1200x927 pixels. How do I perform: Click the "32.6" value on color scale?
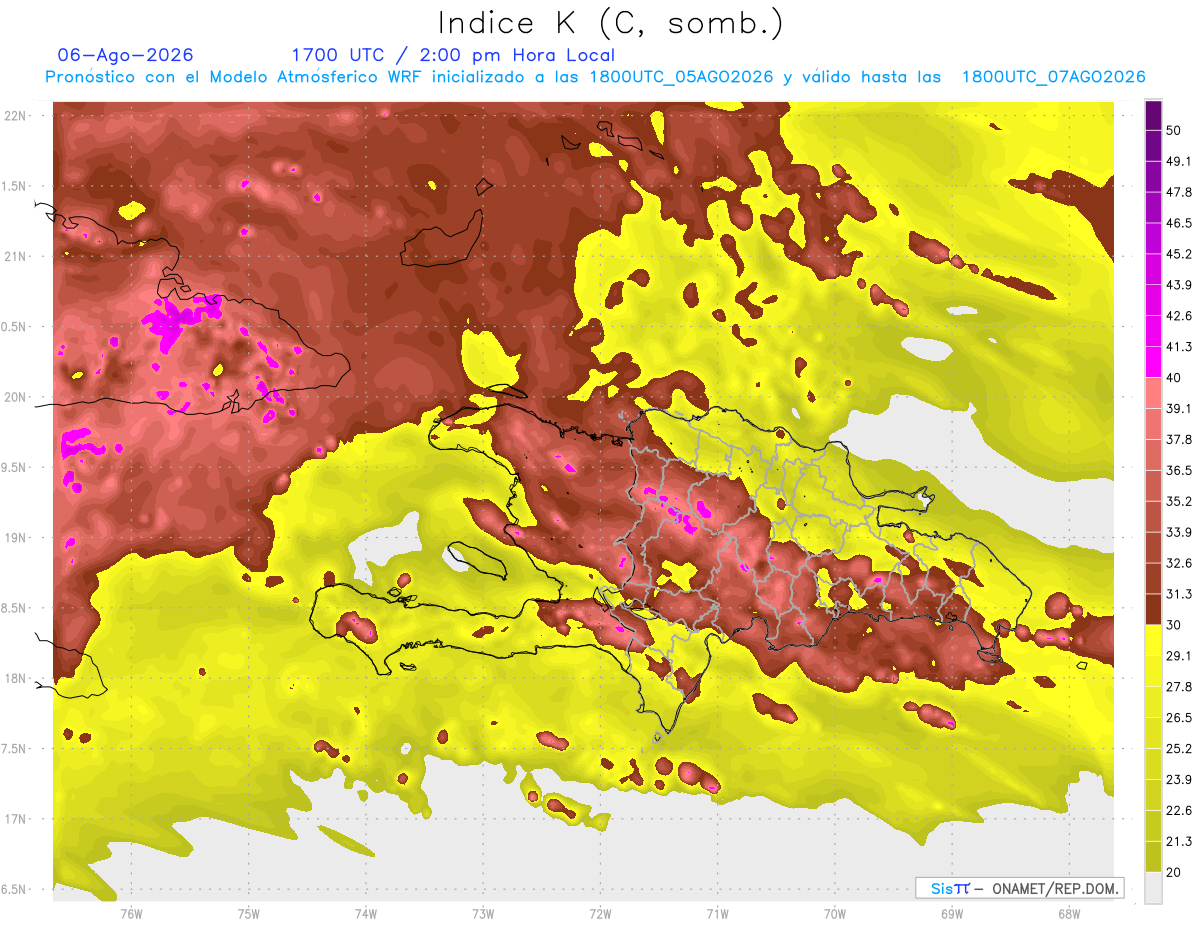[1178, 563]
